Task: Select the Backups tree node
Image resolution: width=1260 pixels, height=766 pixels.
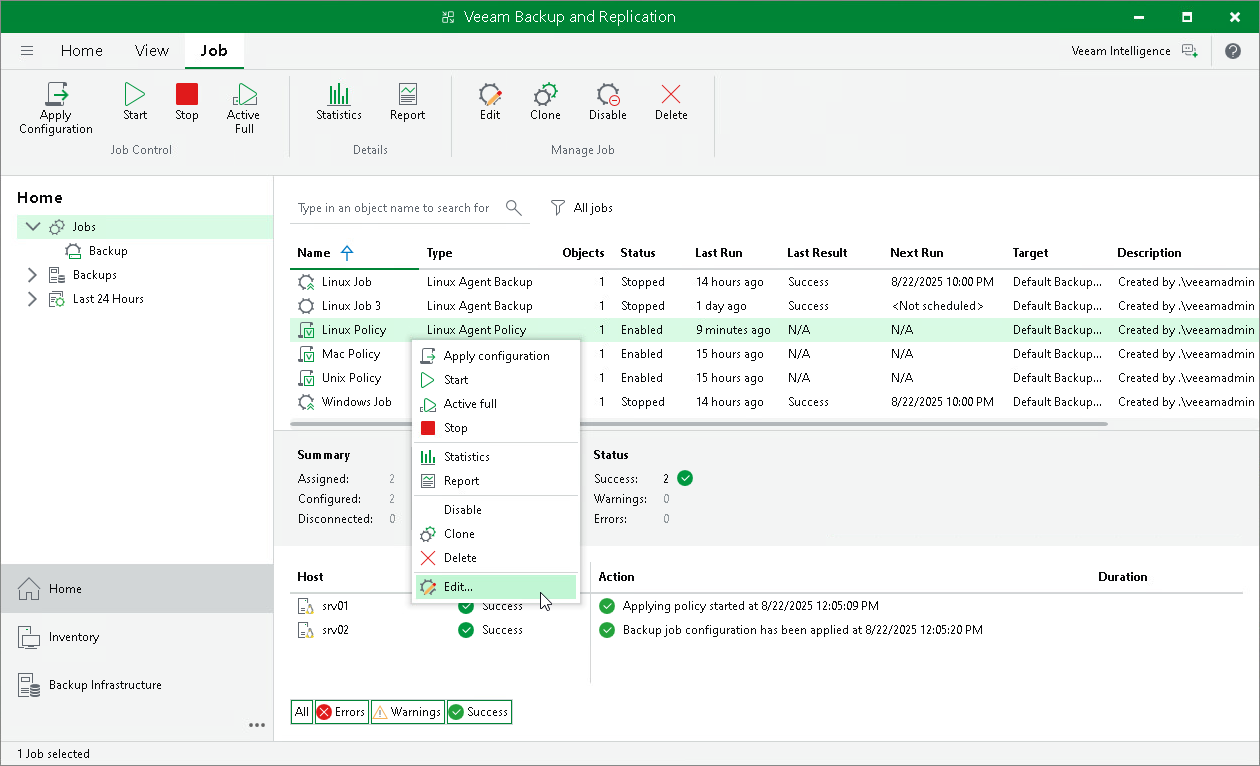Action: [95, 275]
